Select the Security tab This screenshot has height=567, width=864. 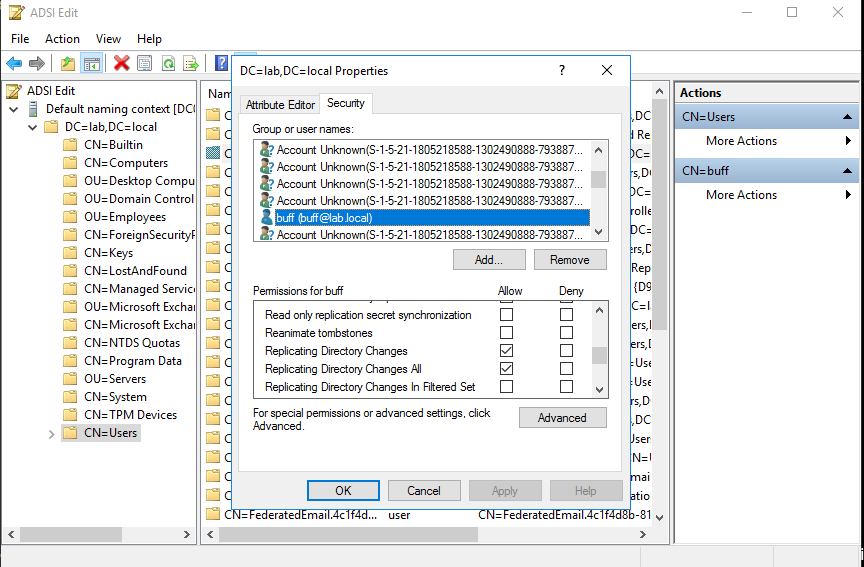click(345, 103)
